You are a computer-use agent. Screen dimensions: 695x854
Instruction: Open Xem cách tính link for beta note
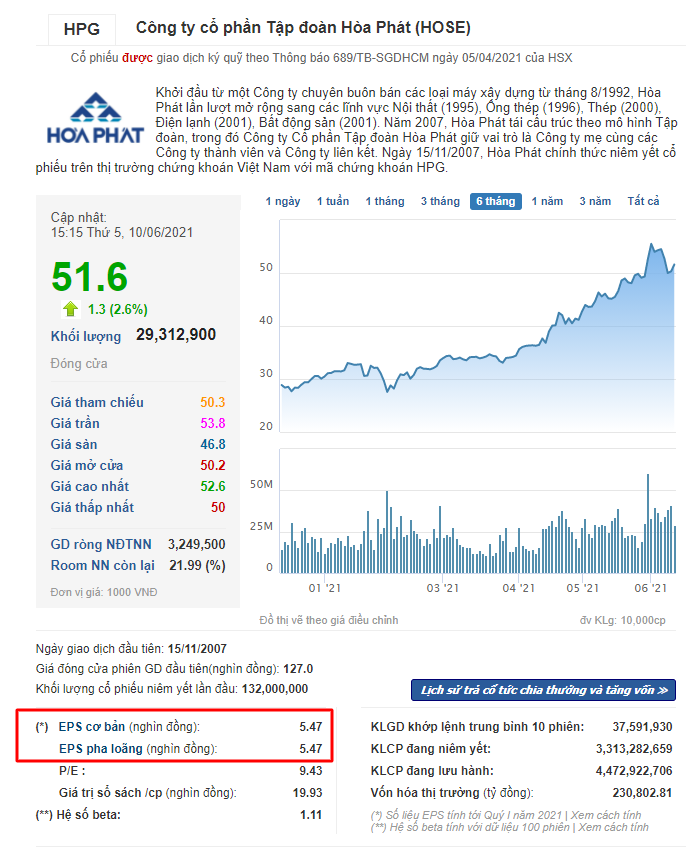click(612, 827)
